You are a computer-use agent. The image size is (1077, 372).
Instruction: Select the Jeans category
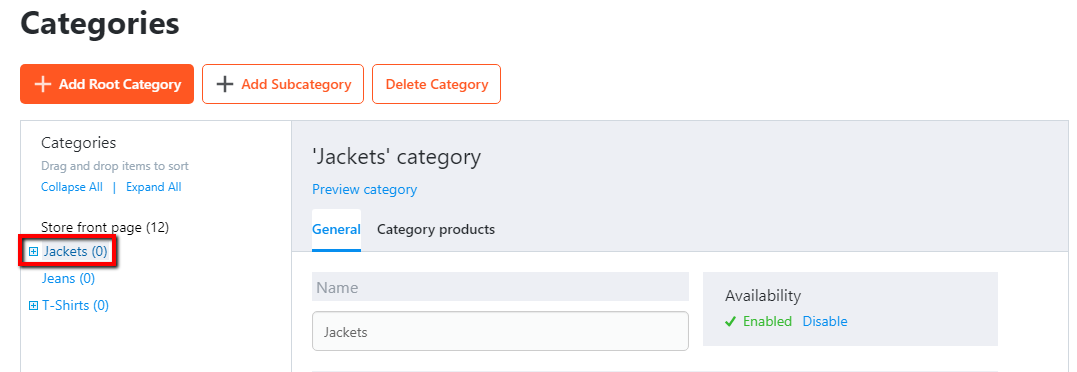[x=68, y=279]
